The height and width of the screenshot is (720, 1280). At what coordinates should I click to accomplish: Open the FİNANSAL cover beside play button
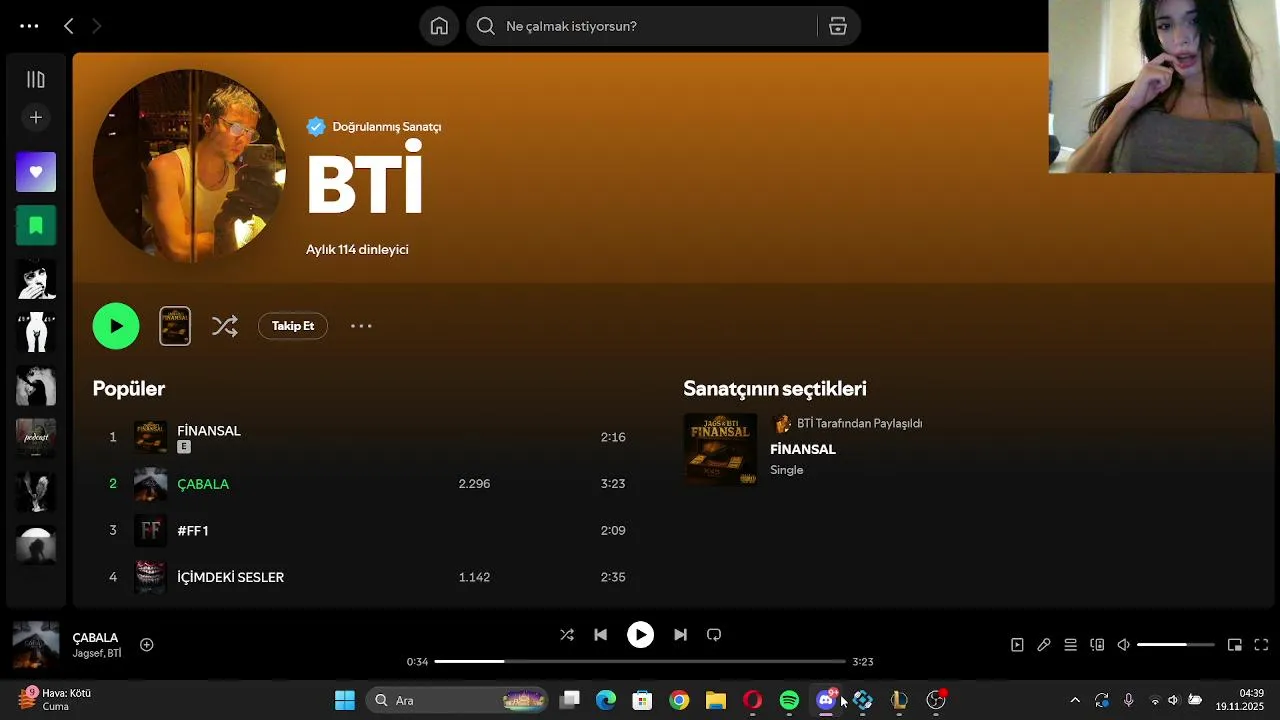175,326
